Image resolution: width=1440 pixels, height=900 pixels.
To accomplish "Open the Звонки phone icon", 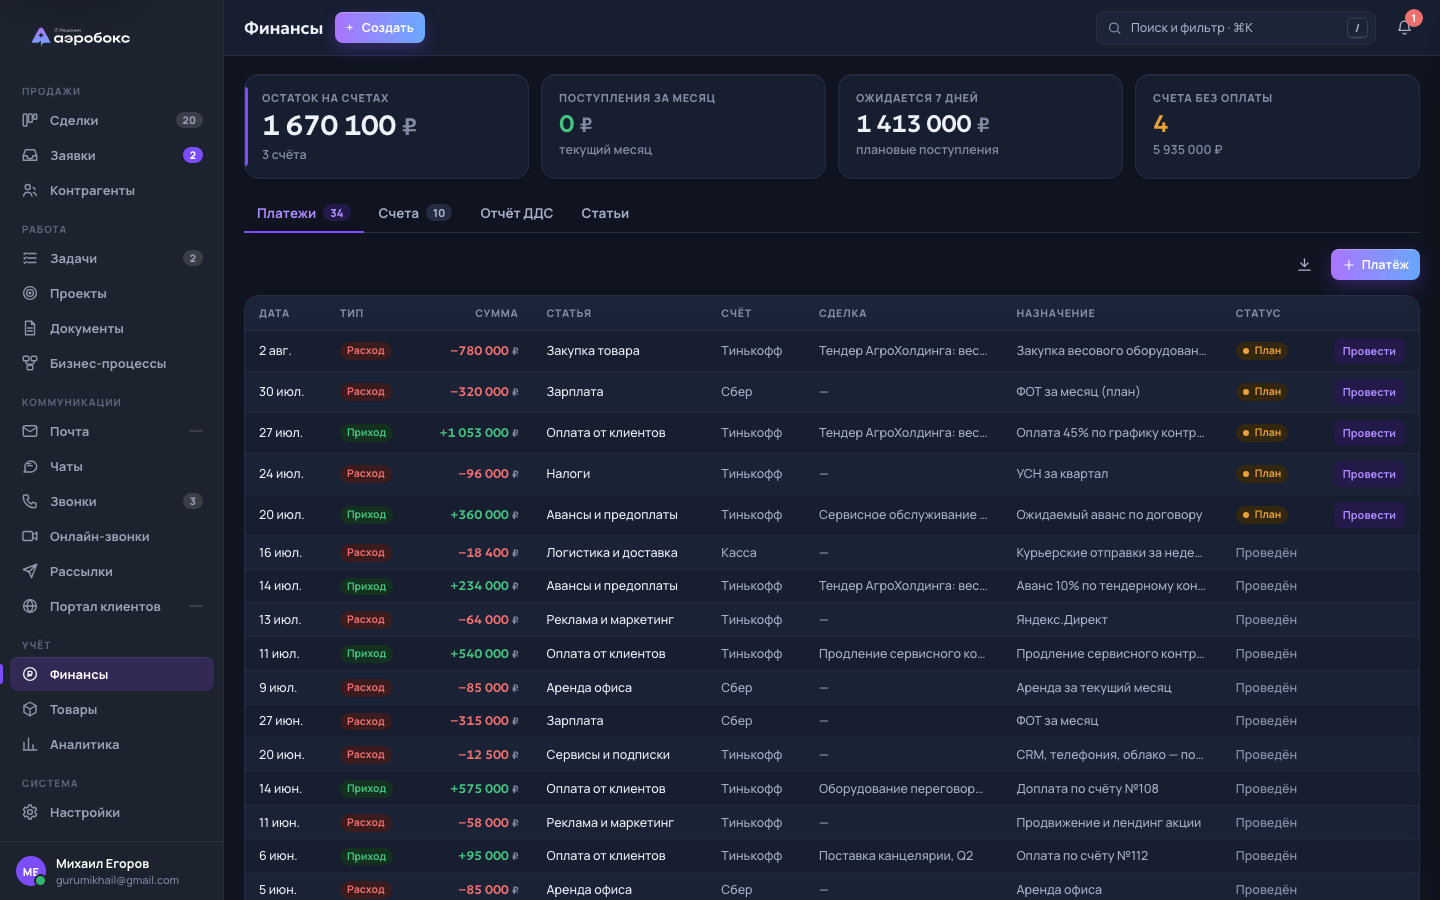I will [x=30, y=501].
